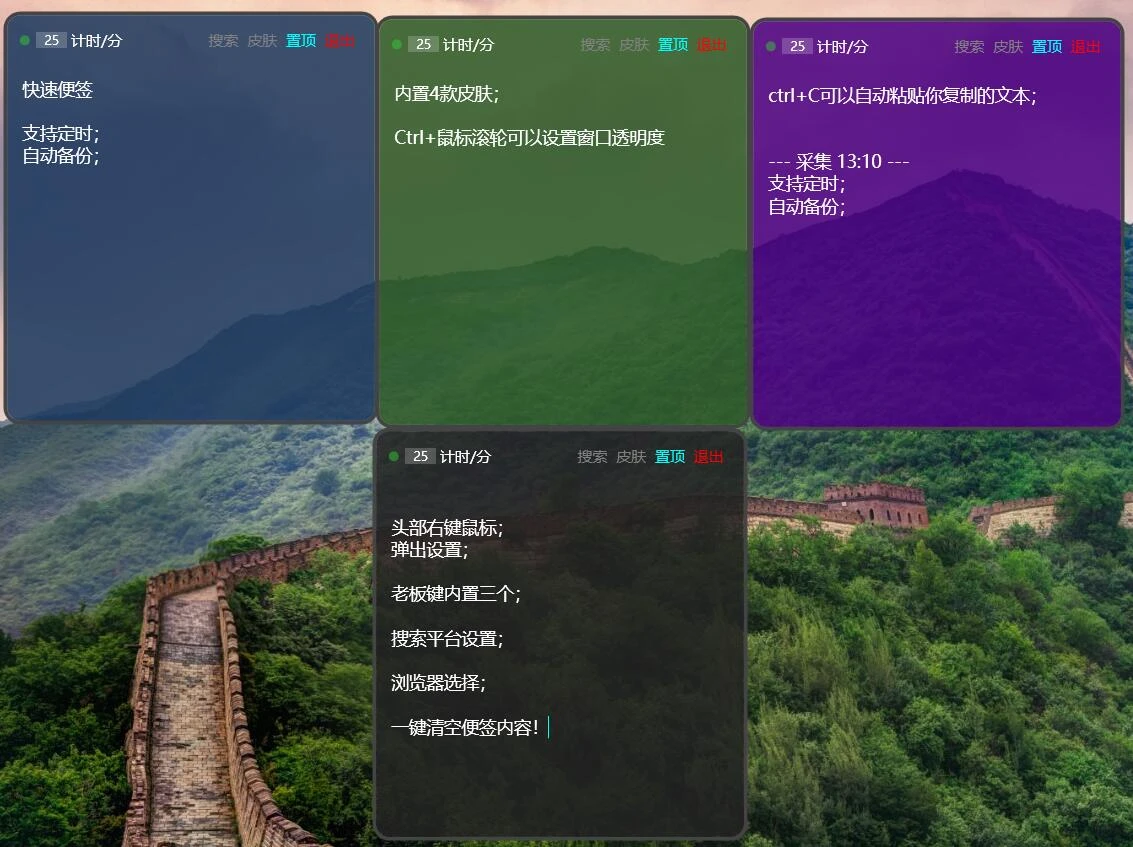The width and height of the screenshot is (1133, 847).
Task: Toggle 置顶 always-on-top for green note
Action: click(x=673, y=45)
